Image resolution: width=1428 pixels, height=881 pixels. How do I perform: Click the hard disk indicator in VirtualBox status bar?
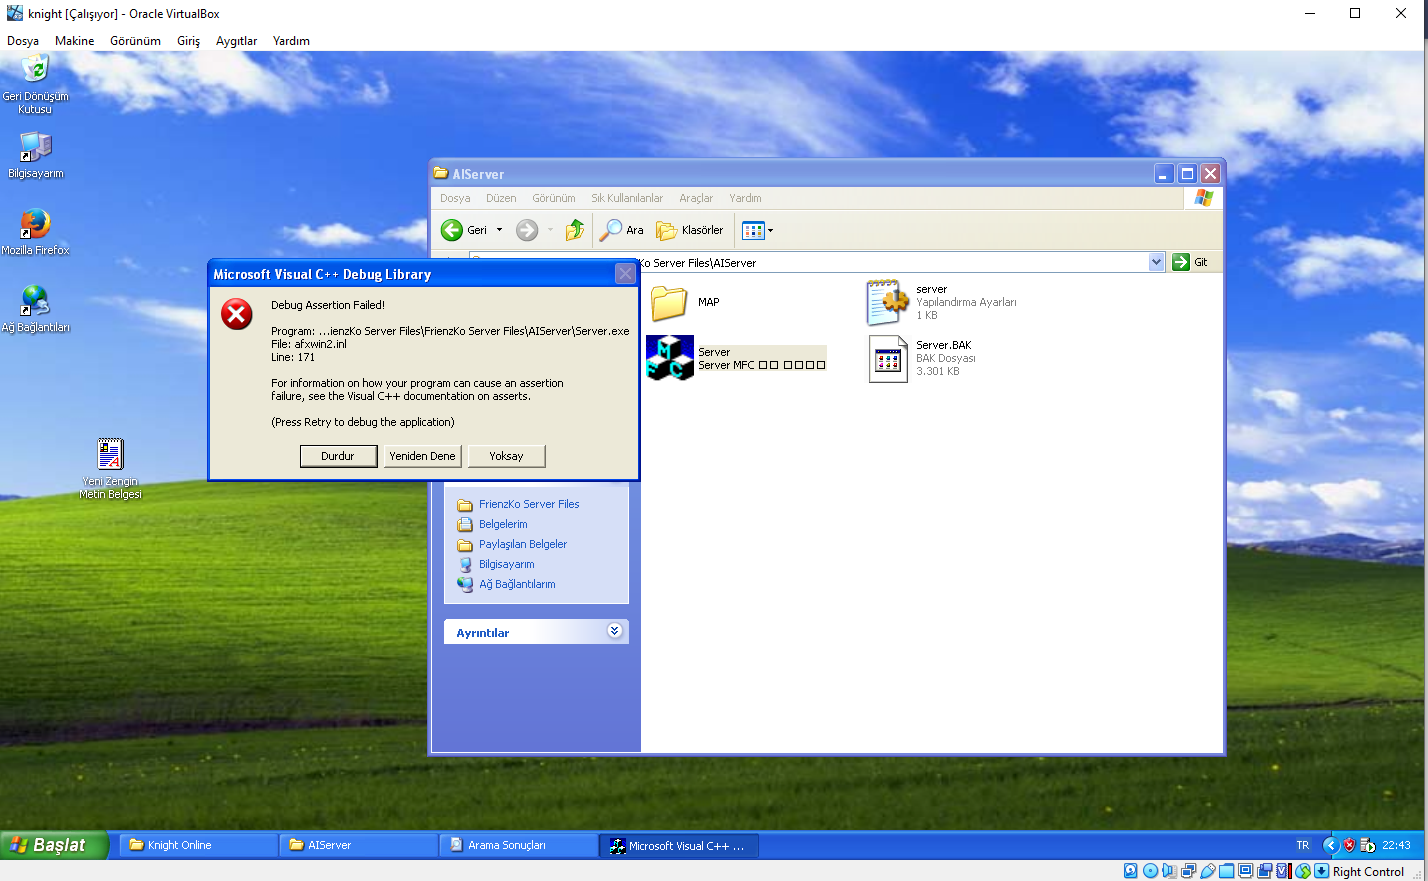click(1131, 871)
